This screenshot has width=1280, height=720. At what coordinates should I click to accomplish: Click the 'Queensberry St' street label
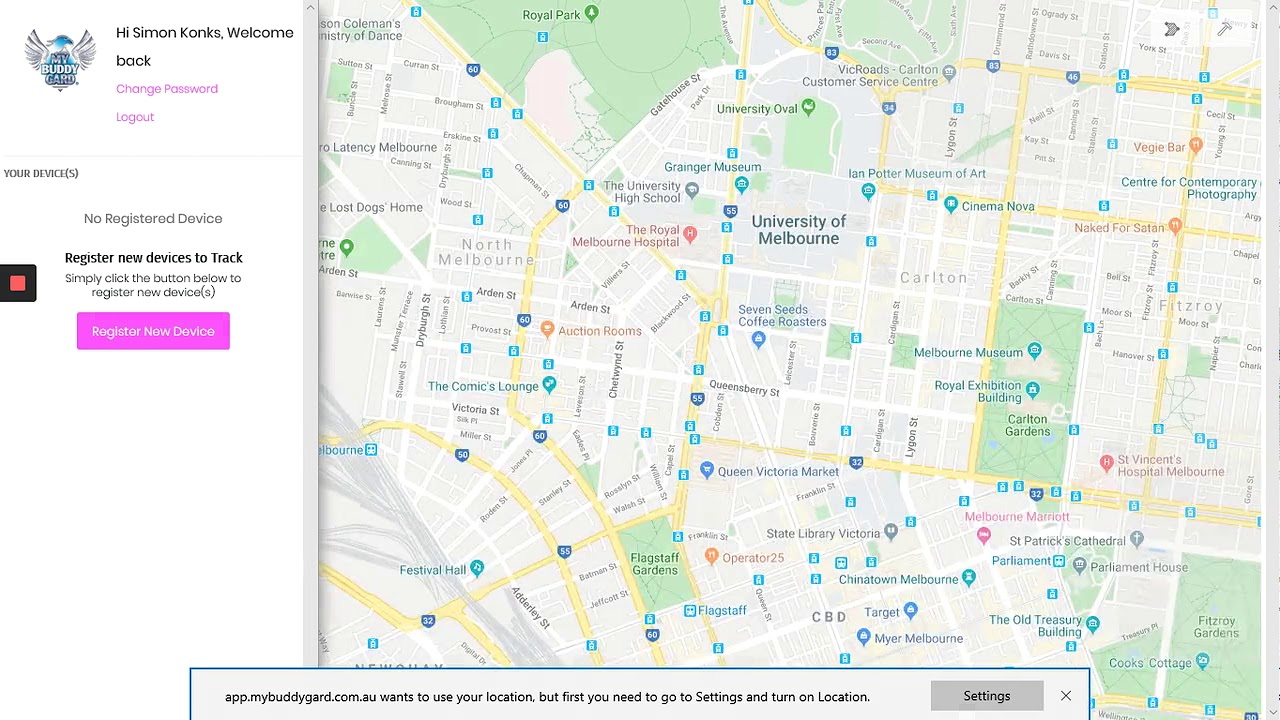tap(744, 387)
